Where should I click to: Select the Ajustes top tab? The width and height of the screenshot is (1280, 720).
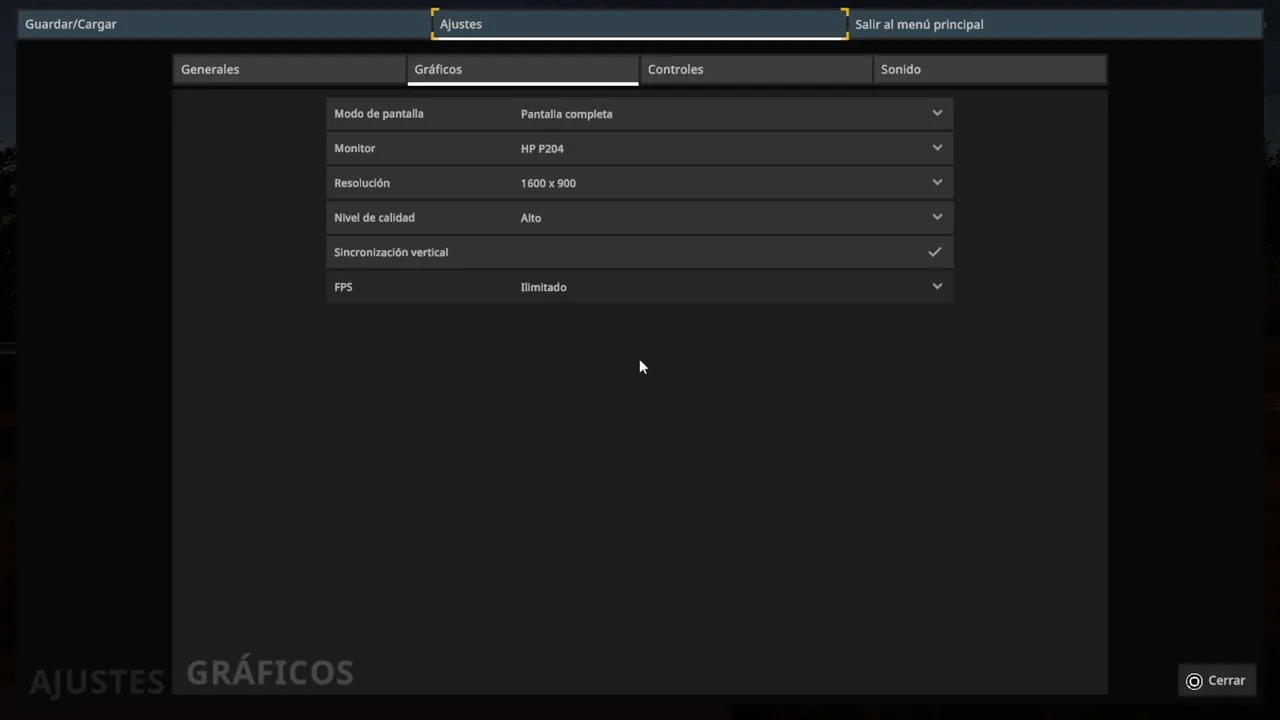(640, 24)
